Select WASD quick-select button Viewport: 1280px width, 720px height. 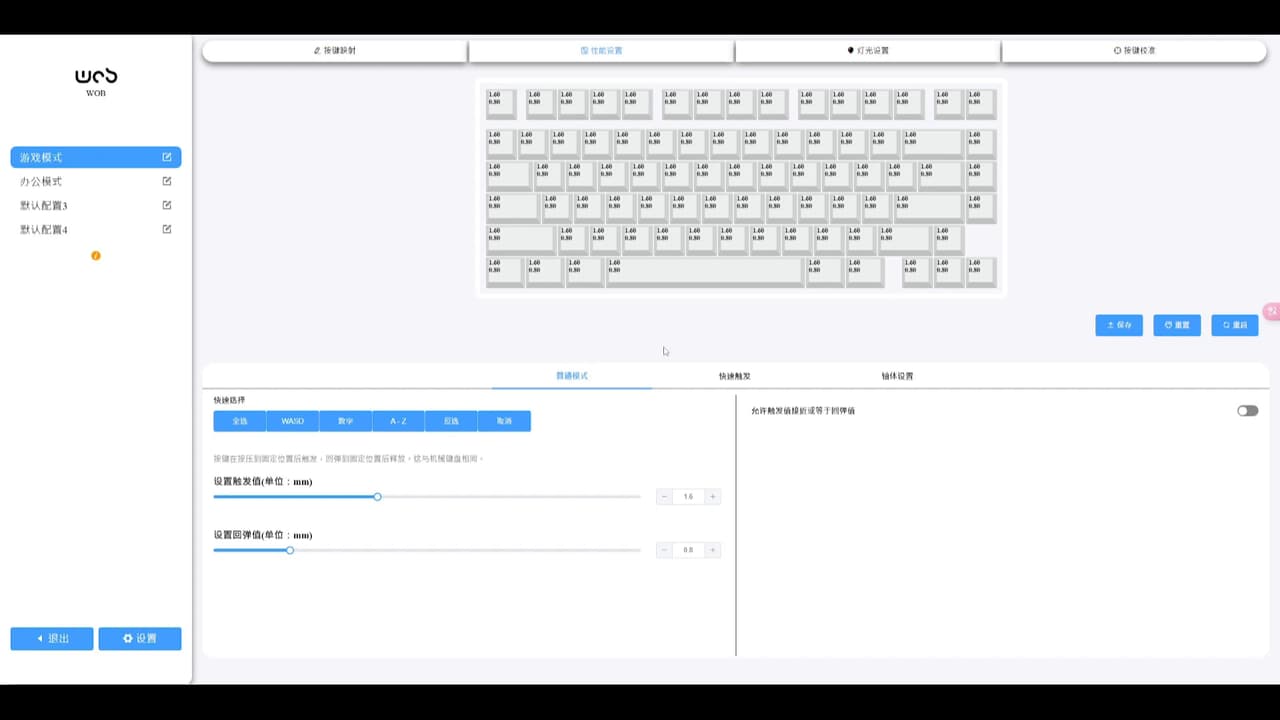[292, 421]
